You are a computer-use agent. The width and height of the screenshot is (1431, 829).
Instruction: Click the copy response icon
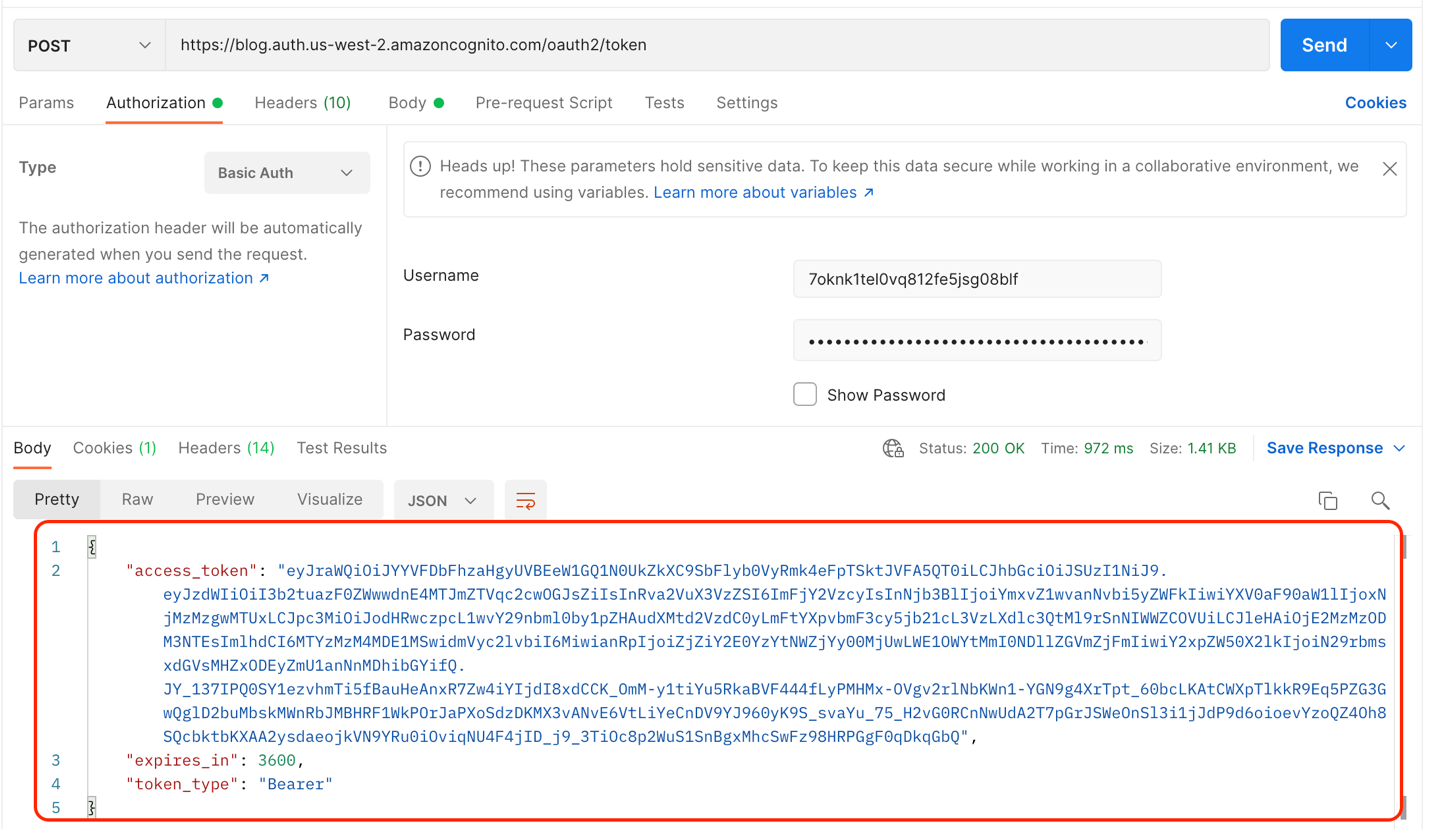pos(1328,501)
